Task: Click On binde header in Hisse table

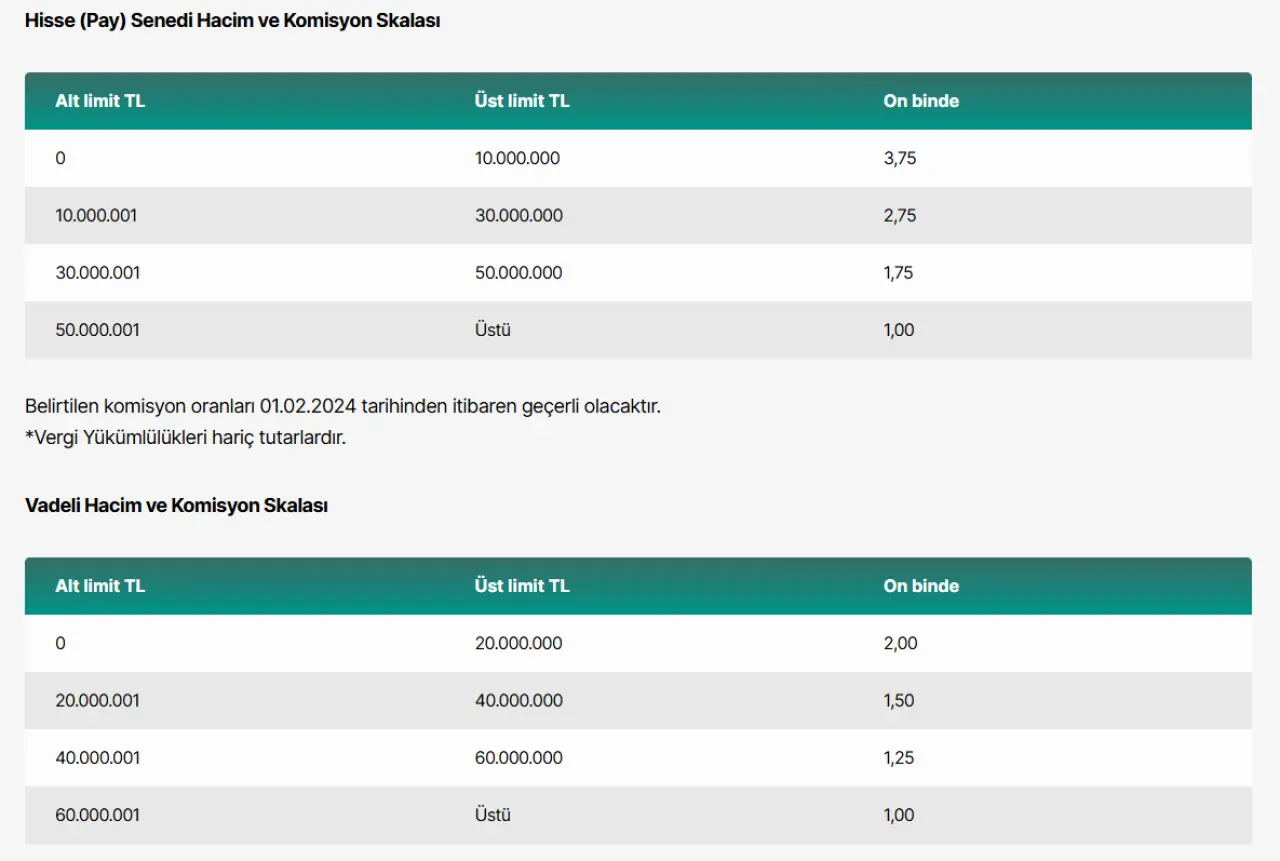Action: tap(921, 101)
